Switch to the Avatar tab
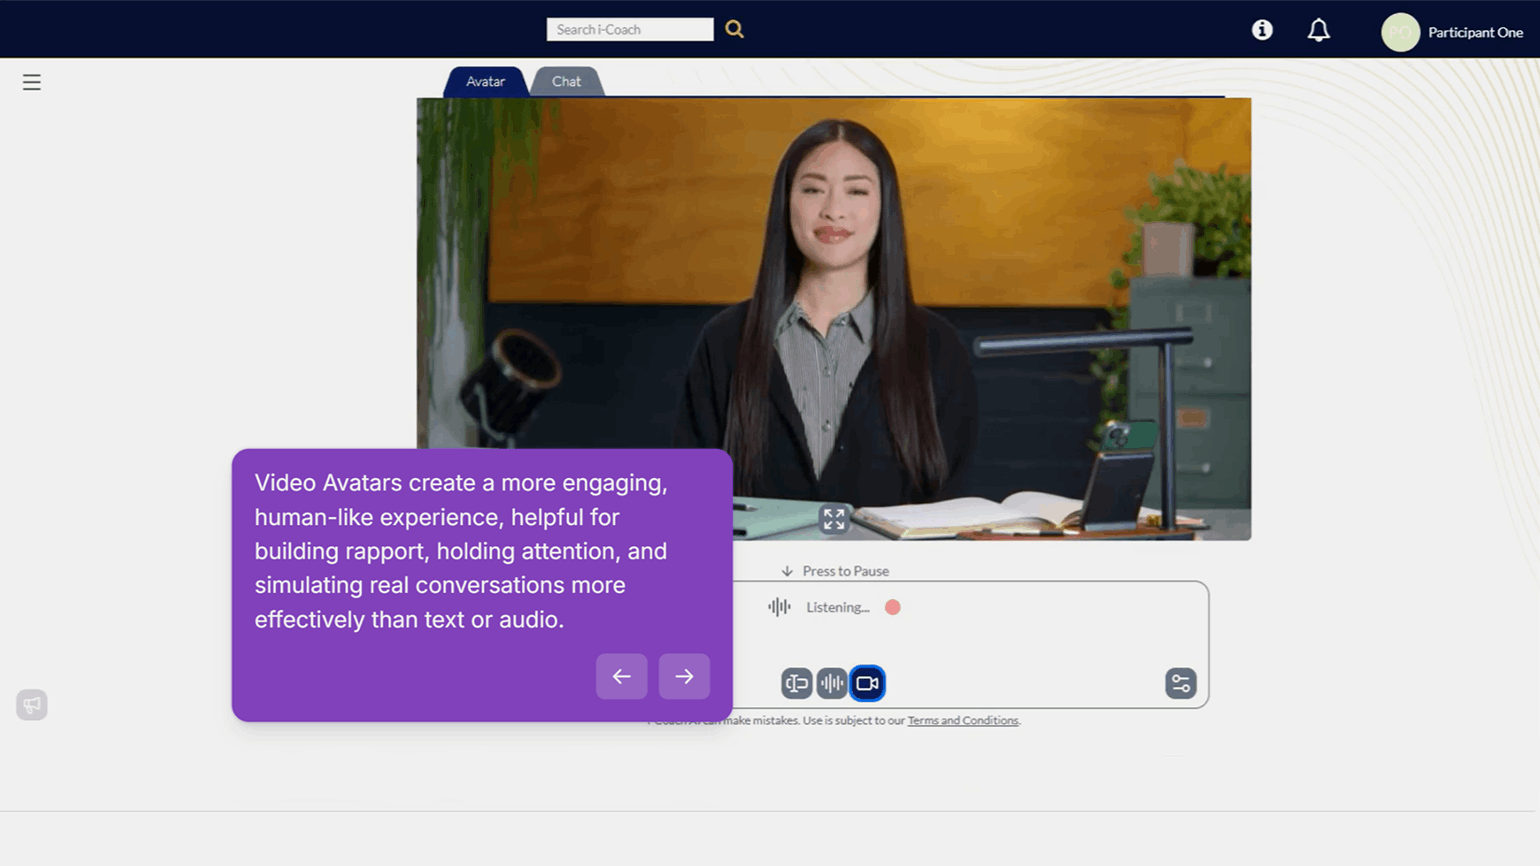The image size is (1540, 866). pyautogui.click(x=485, y=82)
